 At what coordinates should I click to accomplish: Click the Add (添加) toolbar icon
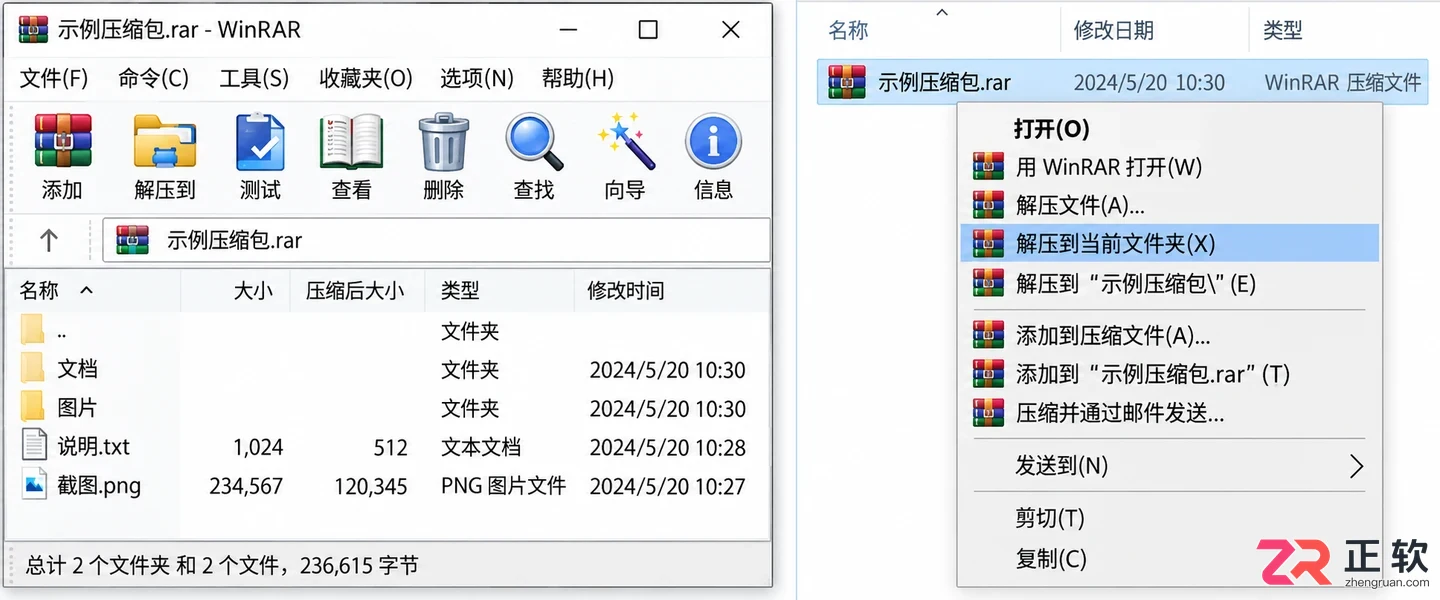(63, 141)
